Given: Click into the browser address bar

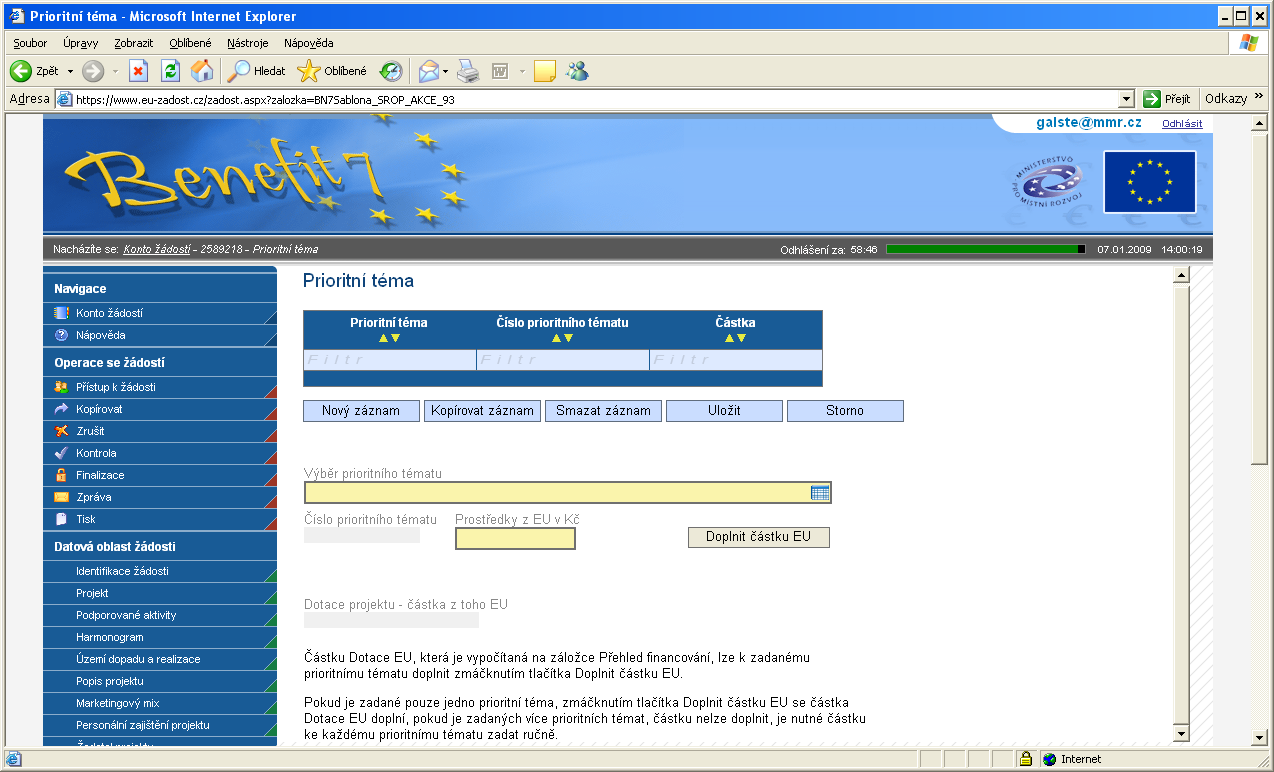Looking at the screenshot, I should coord(595,99).
